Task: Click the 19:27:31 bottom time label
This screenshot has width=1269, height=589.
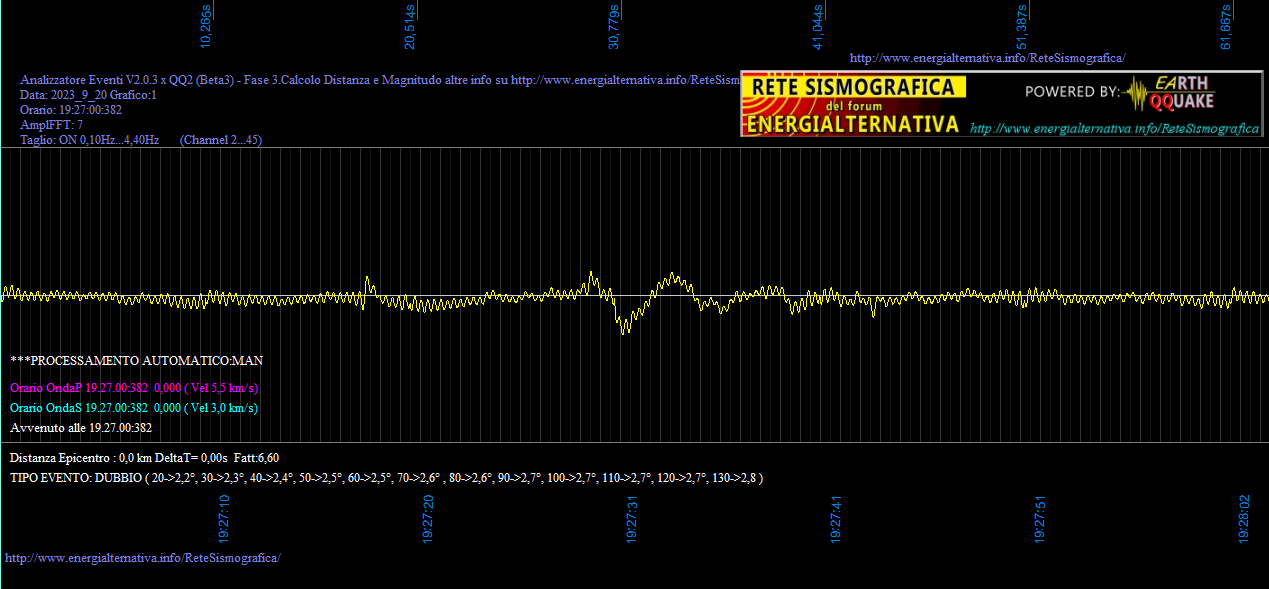Action: pos(632,518)
